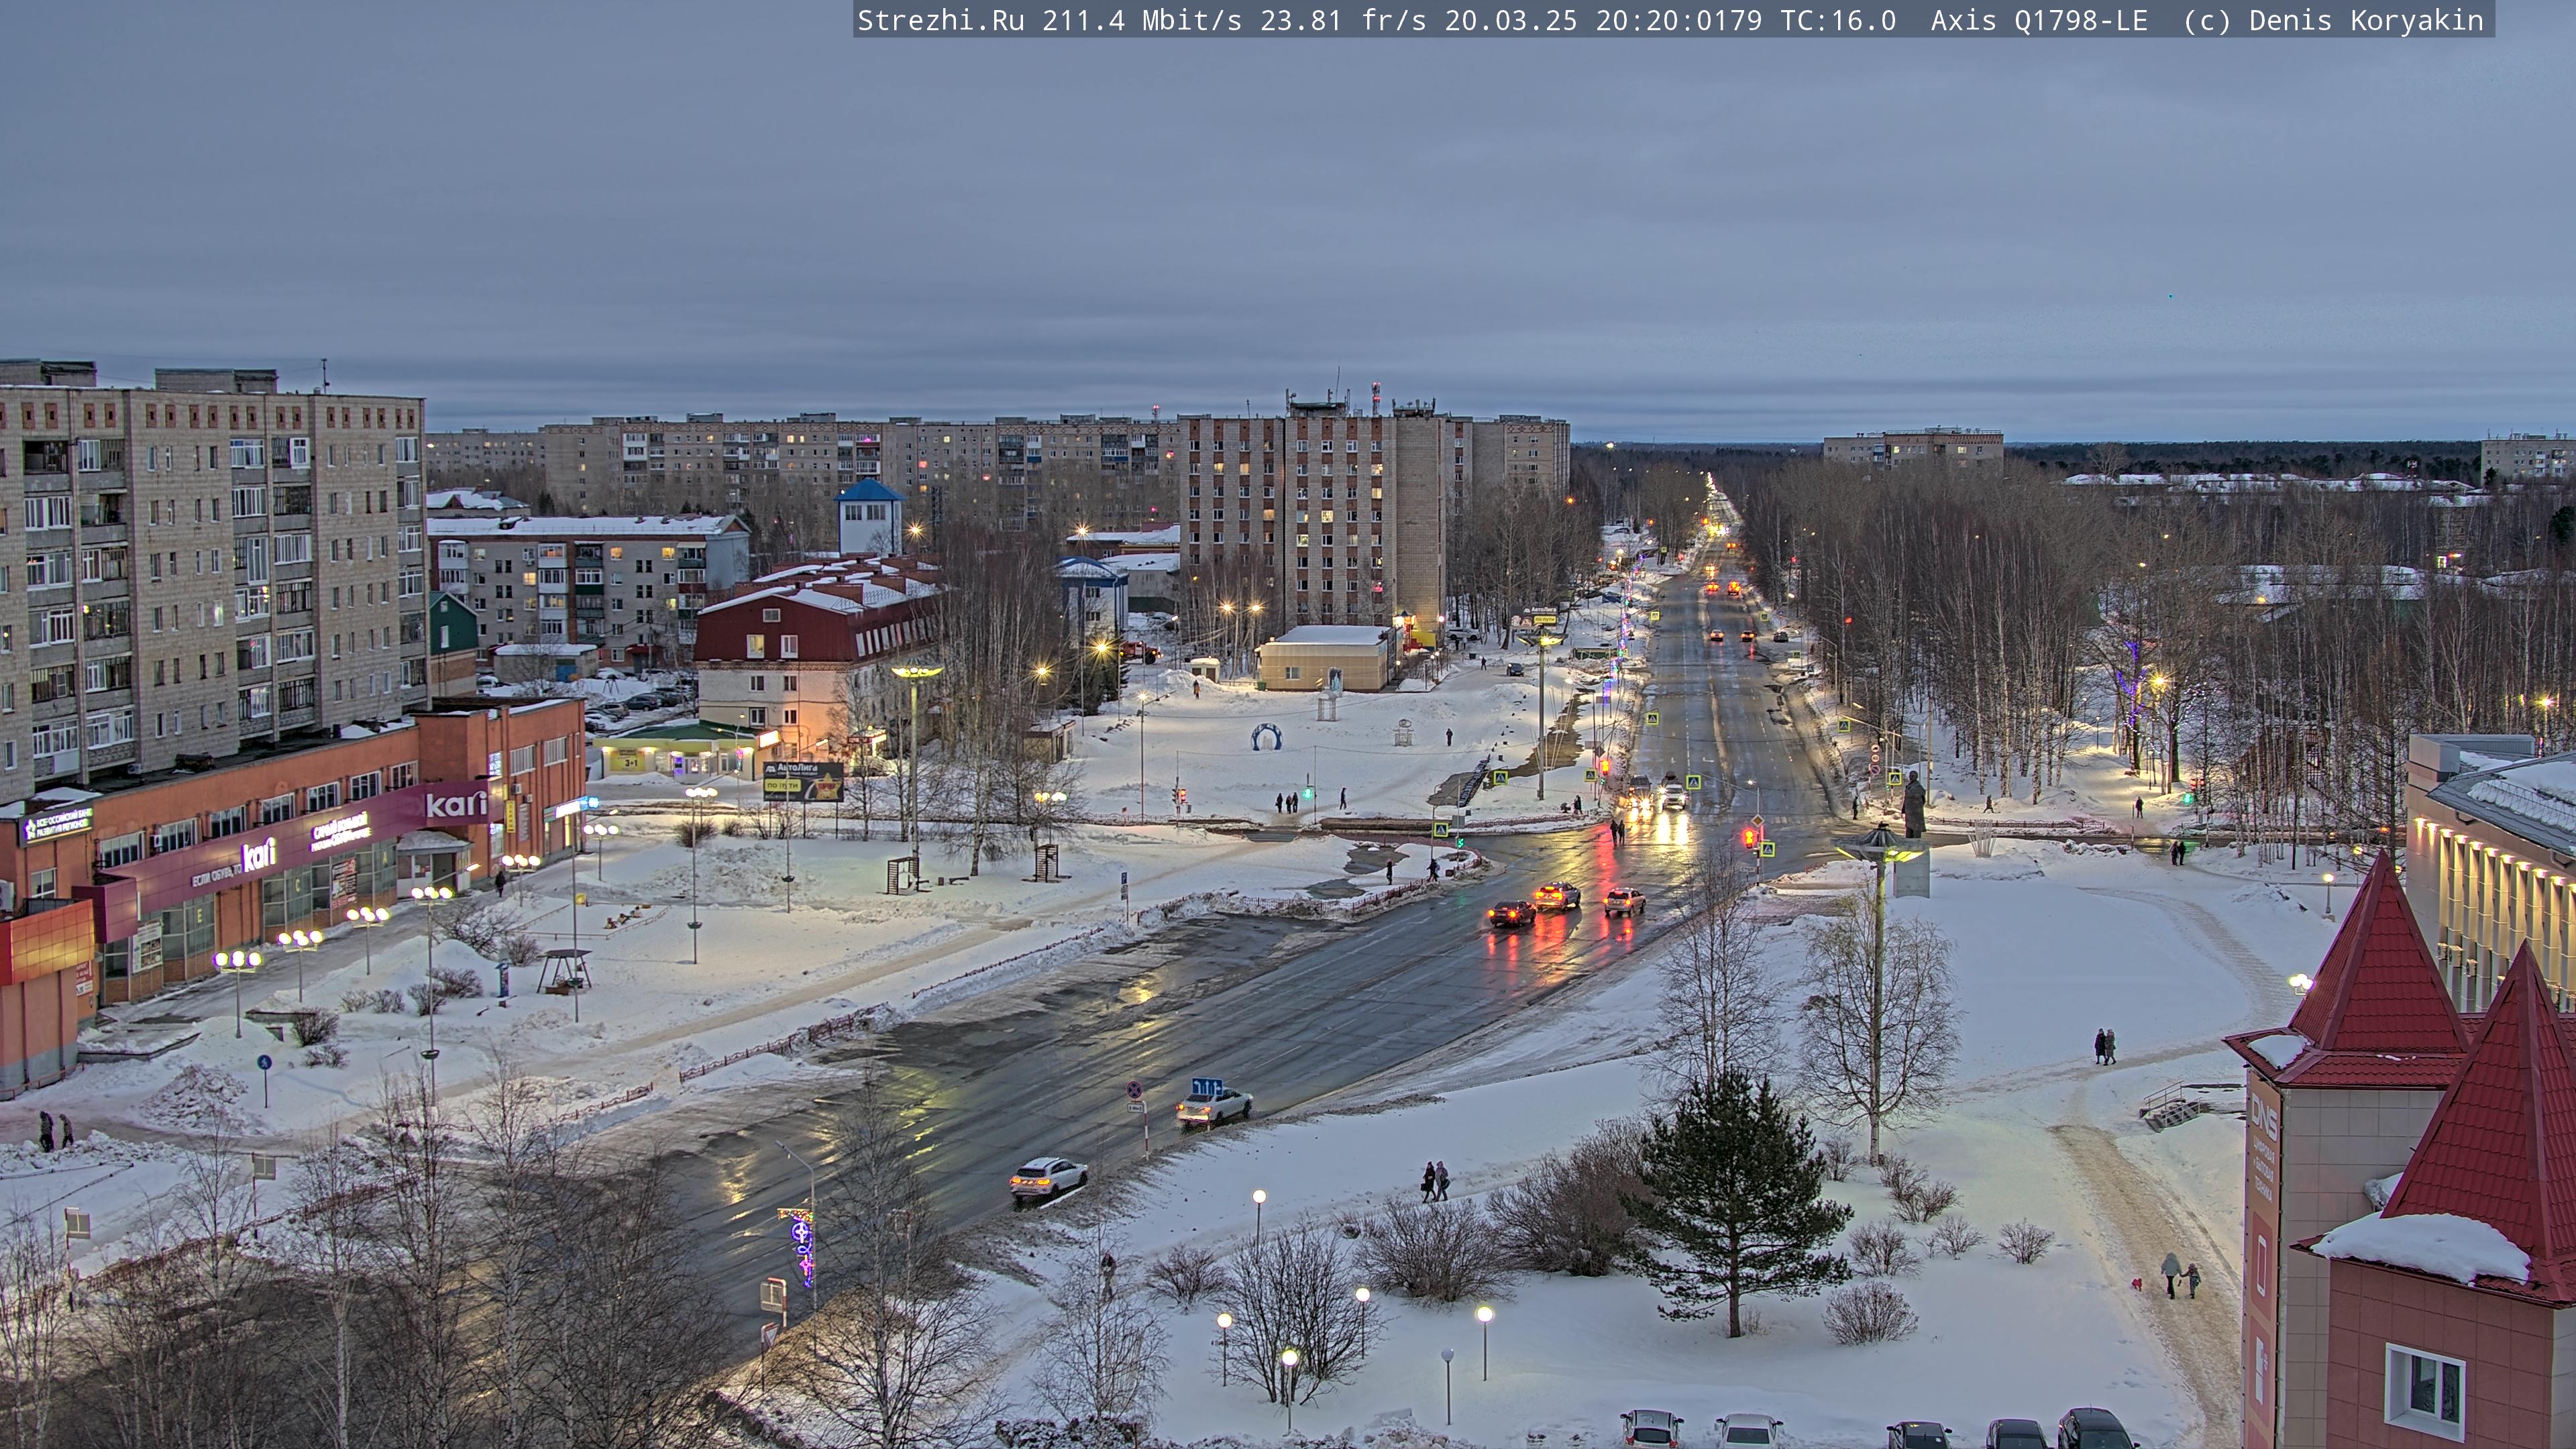Click the "20:20:0179" time stamp
The width and height of the screenshot is (2576, 1449).
coord(1679,20)
